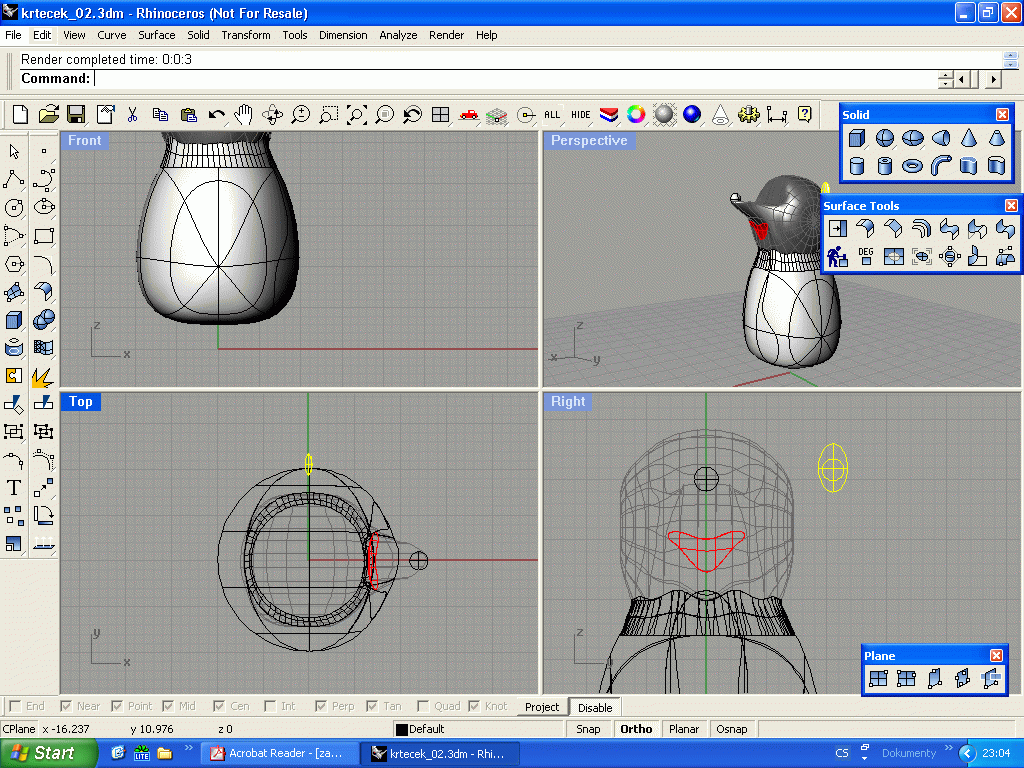Image resolution: width=1024 pixels, height=768 pixels.
Task: Open a file with the Open folder icon
Action: pos(48,115)
